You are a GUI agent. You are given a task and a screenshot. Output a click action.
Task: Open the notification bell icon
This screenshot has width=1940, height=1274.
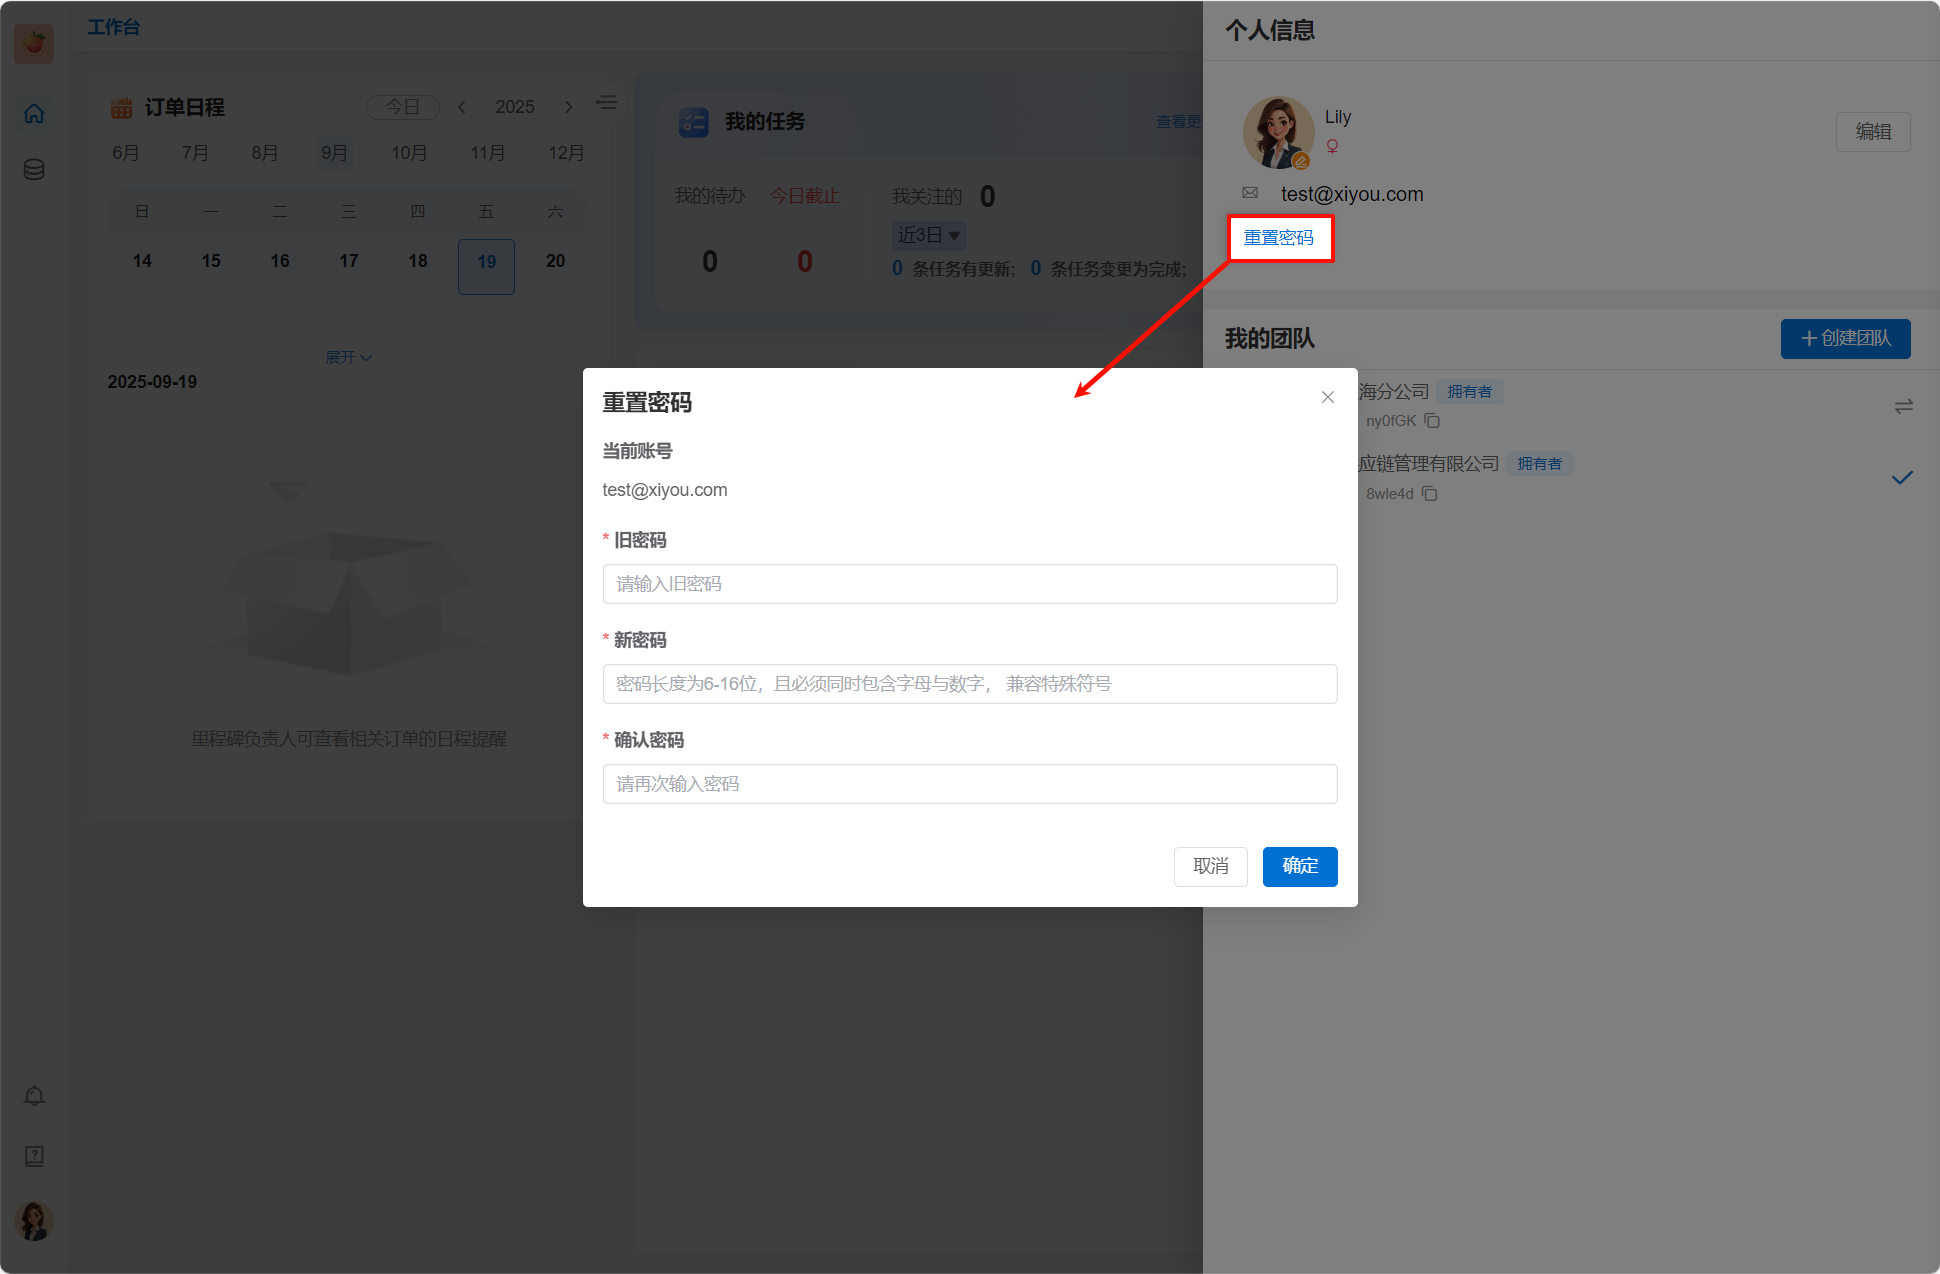coord(34,1096)
